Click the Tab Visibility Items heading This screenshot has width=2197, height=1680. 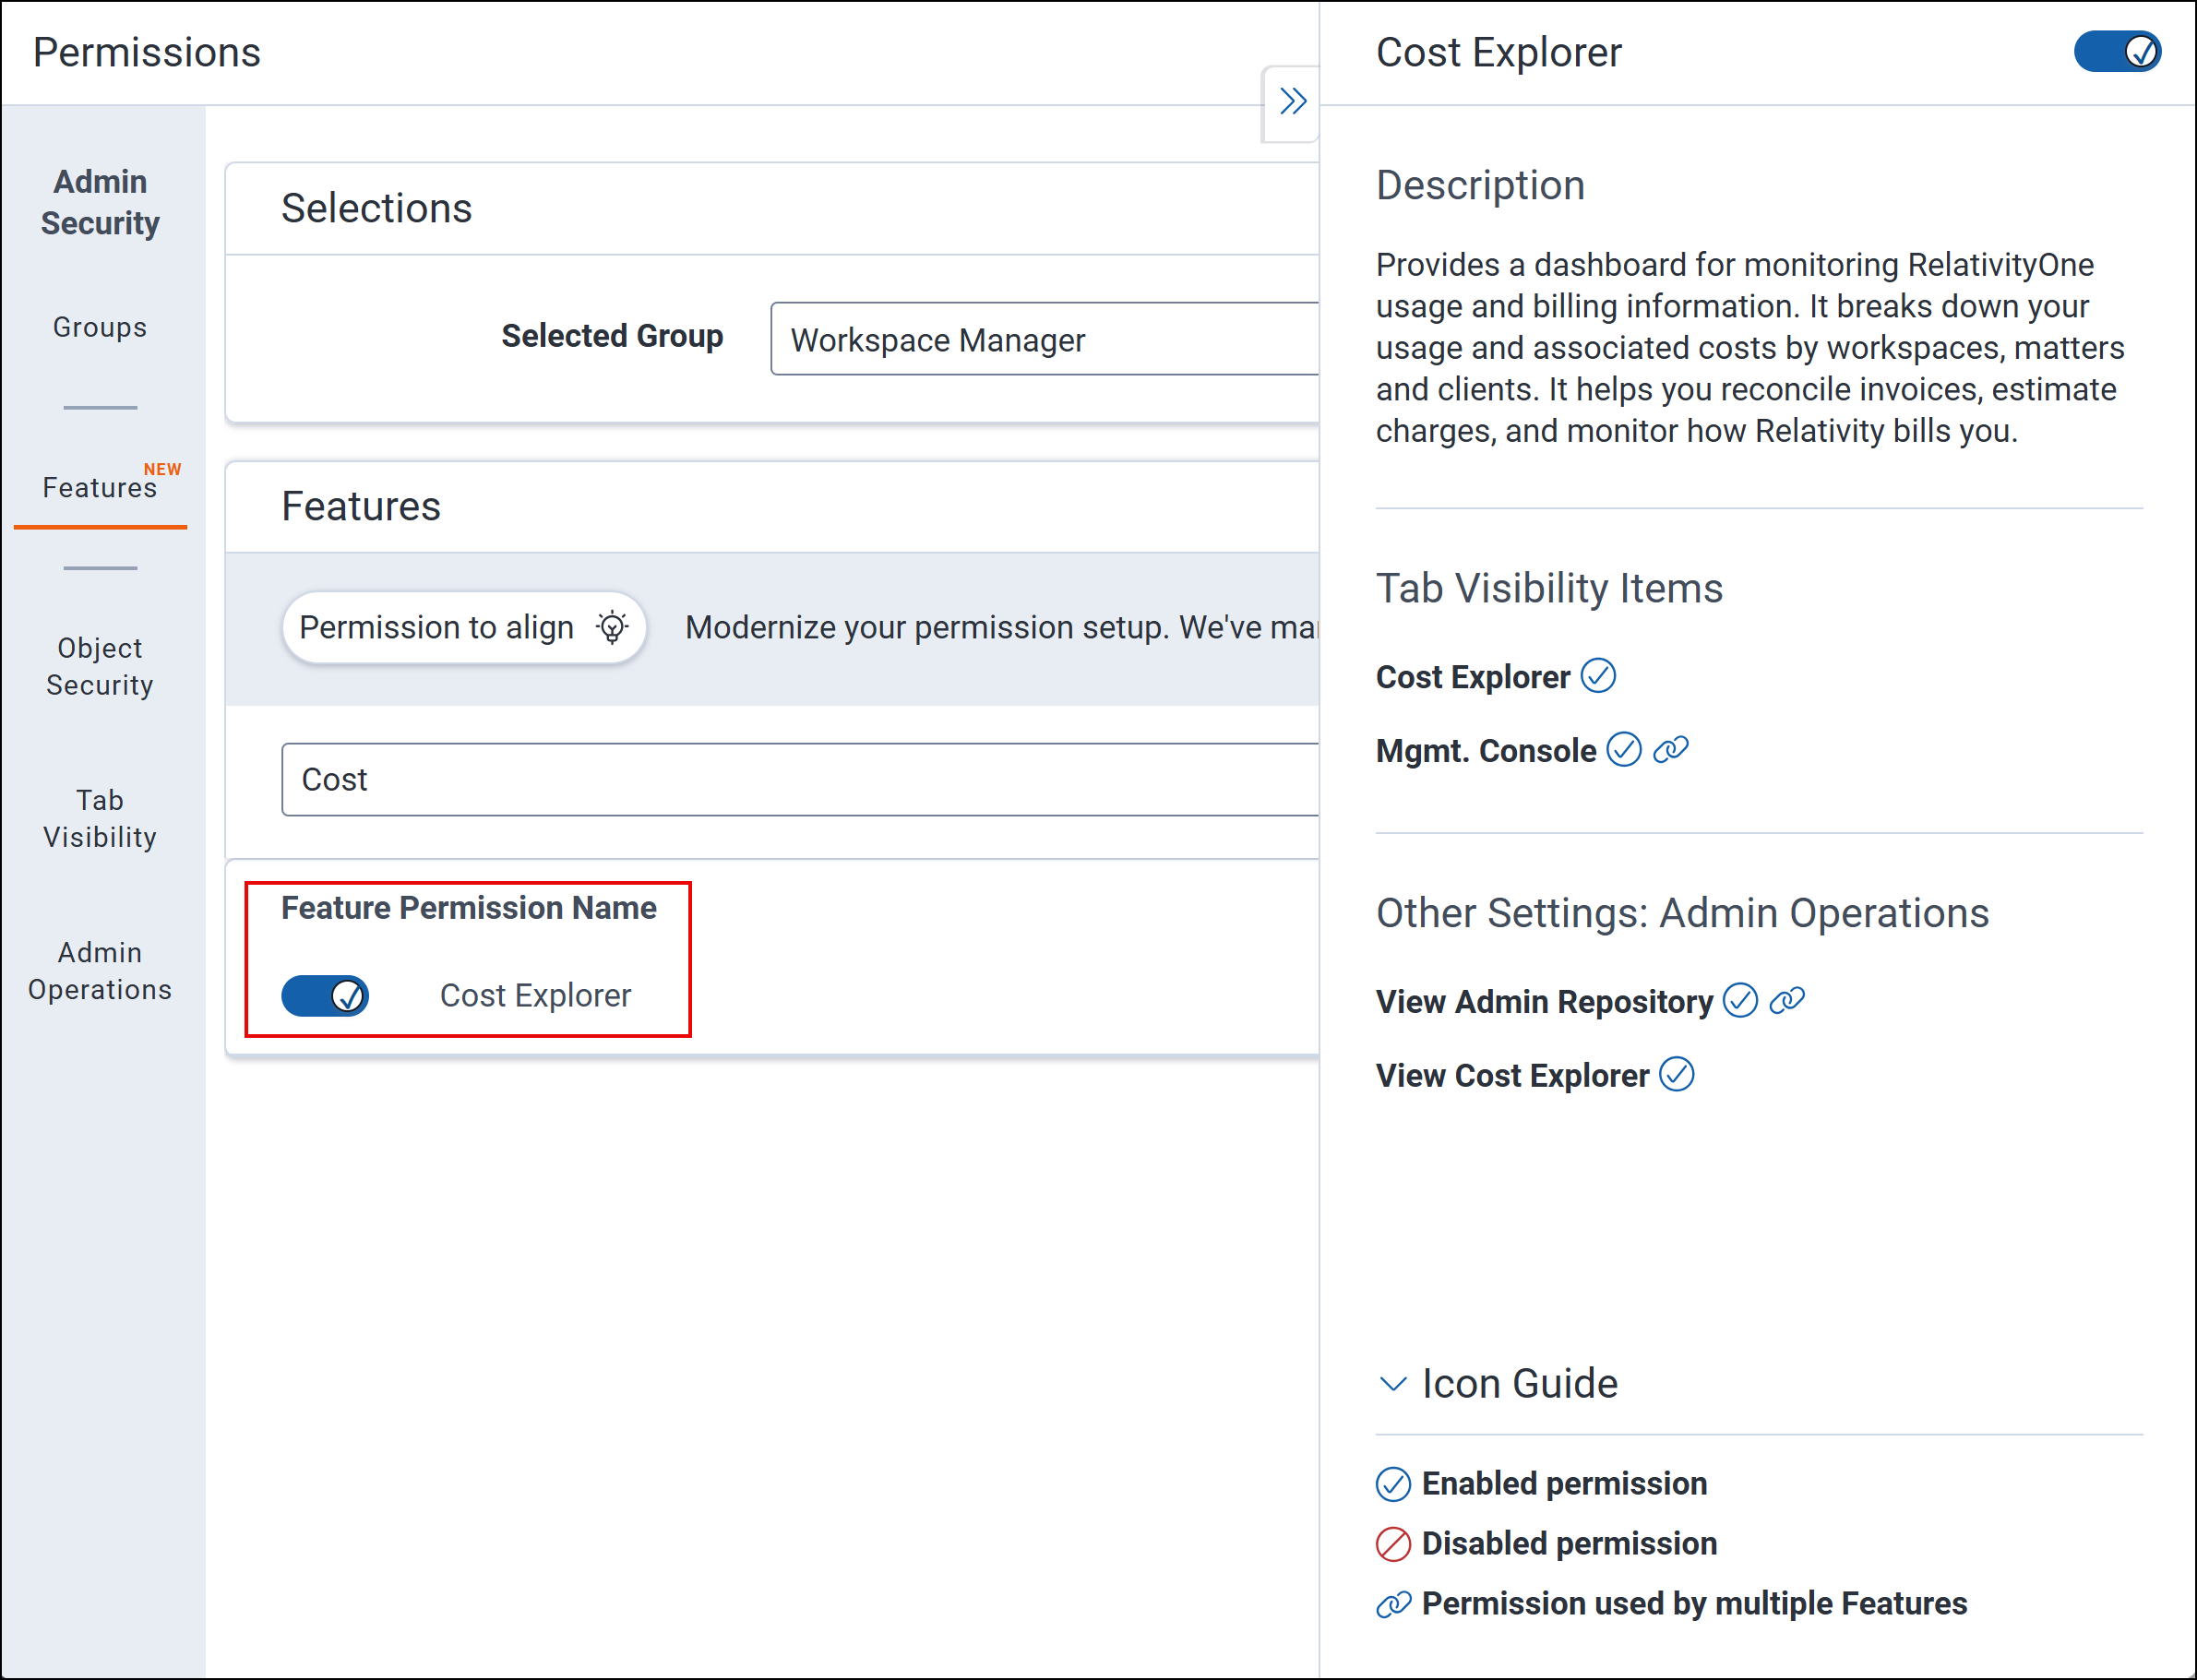1549,588
